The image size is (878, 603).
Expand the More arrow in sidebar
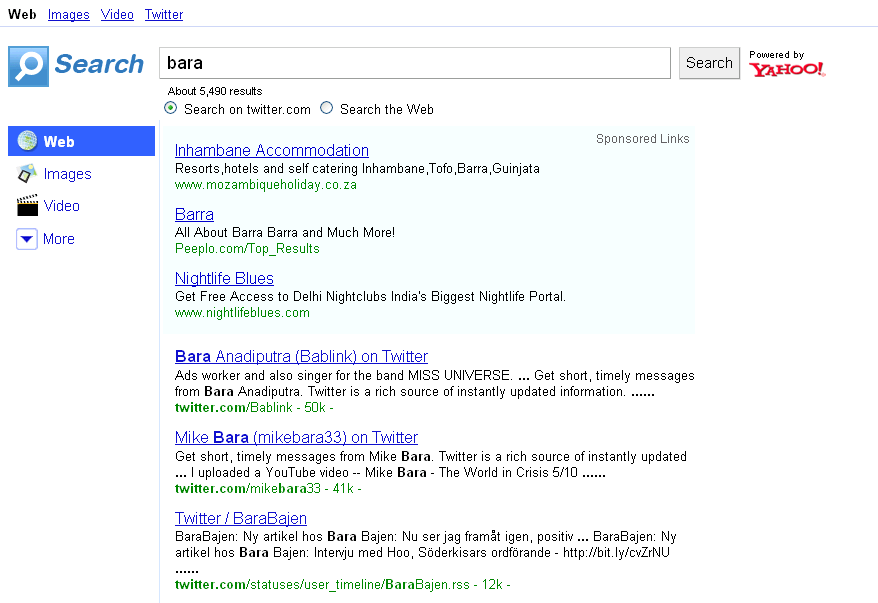pos(27,239)
